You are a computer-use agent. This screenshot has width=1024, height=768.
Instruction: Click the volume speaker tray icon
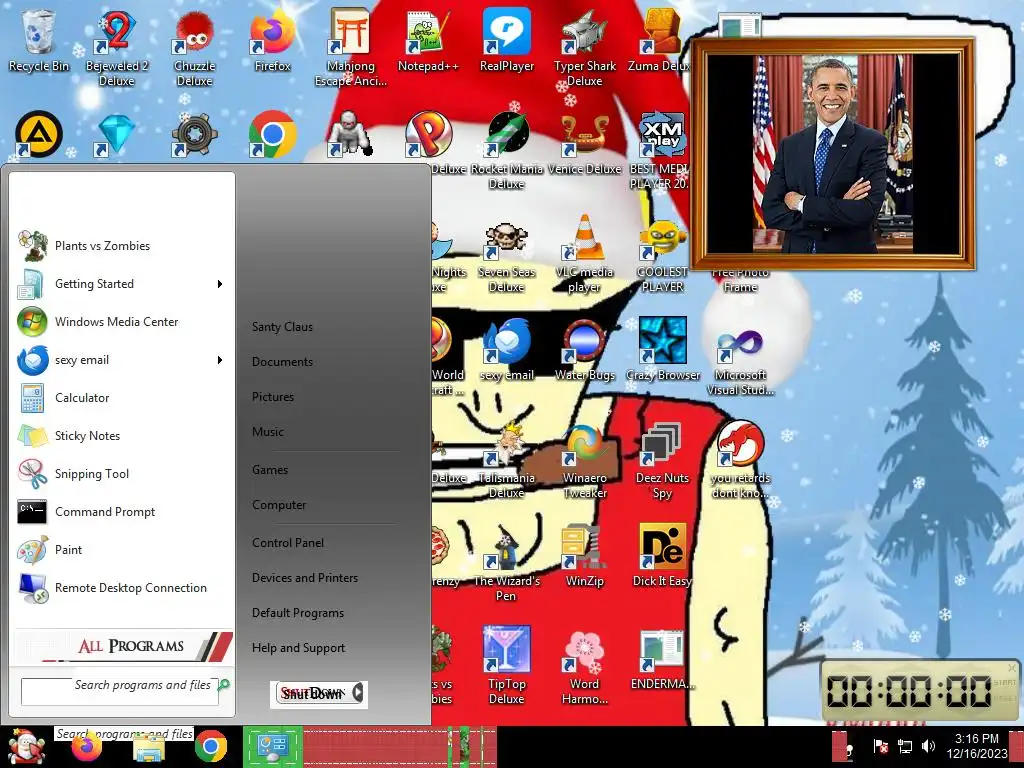[928, 746]
